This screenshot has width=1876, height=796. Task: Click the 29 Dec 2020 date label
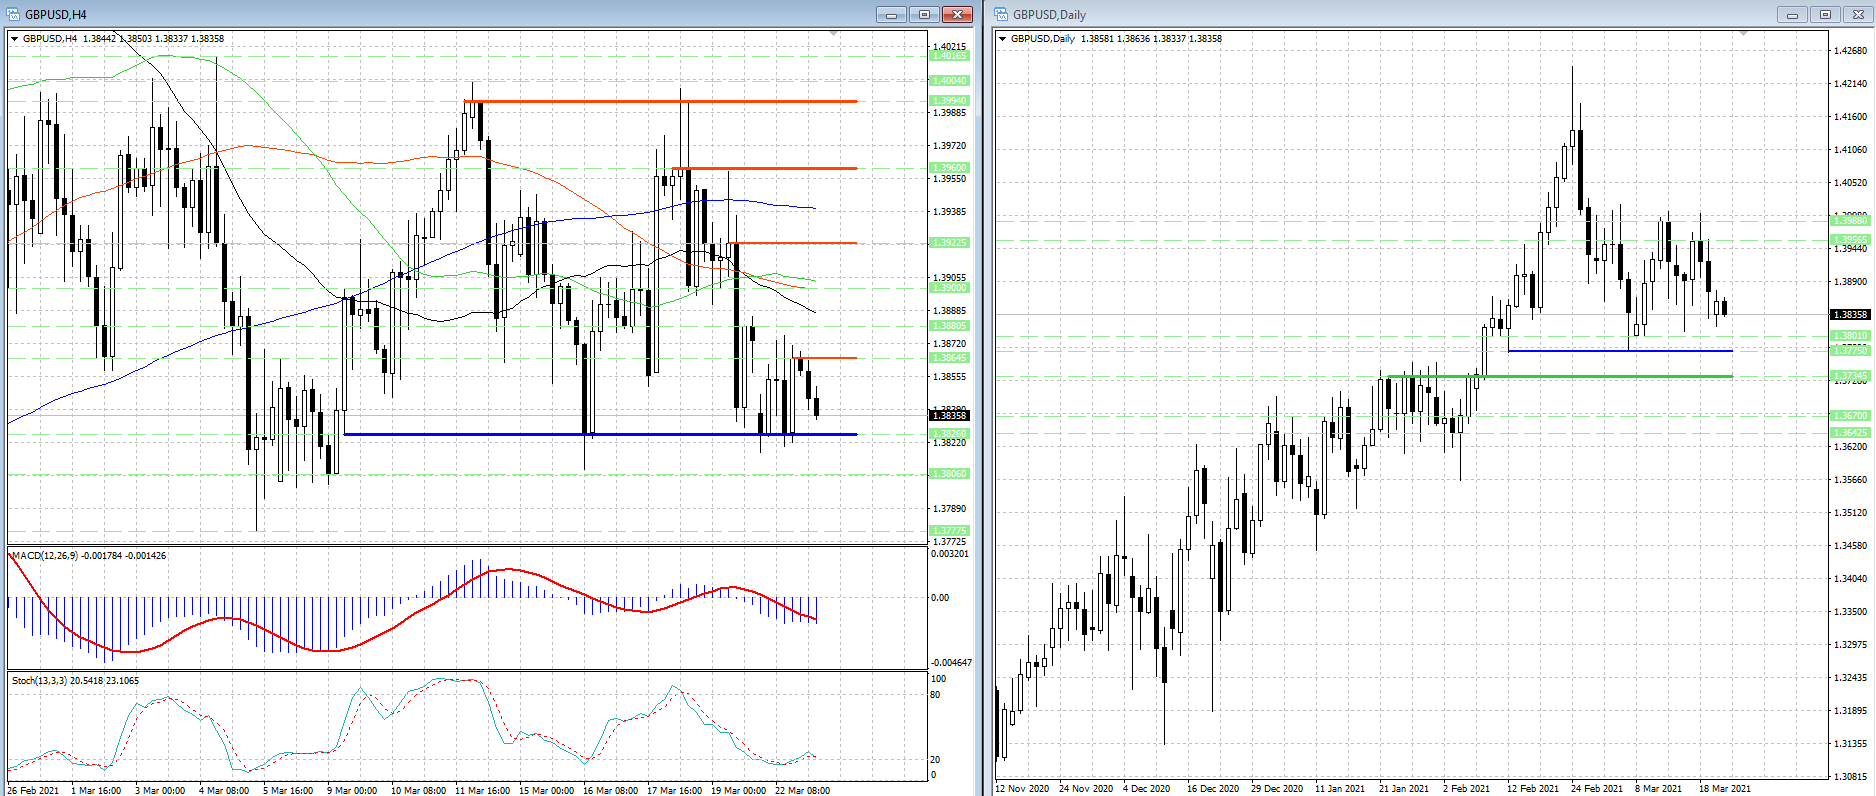(1278, 789)
